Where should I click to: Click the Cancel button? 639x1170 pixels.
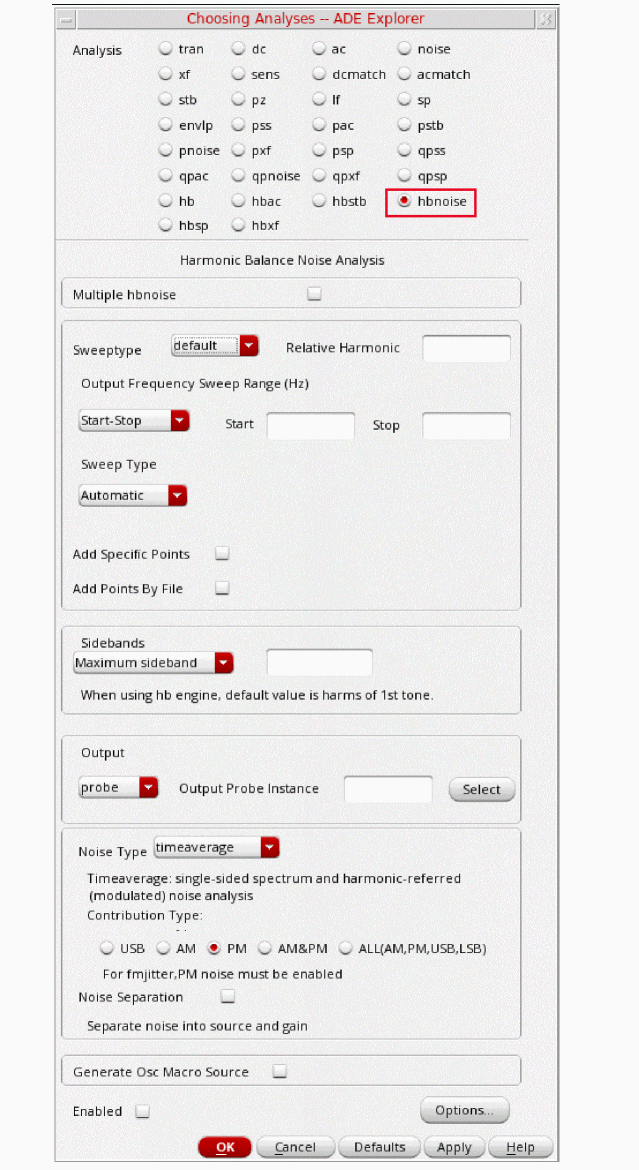tap(295, 1148)
